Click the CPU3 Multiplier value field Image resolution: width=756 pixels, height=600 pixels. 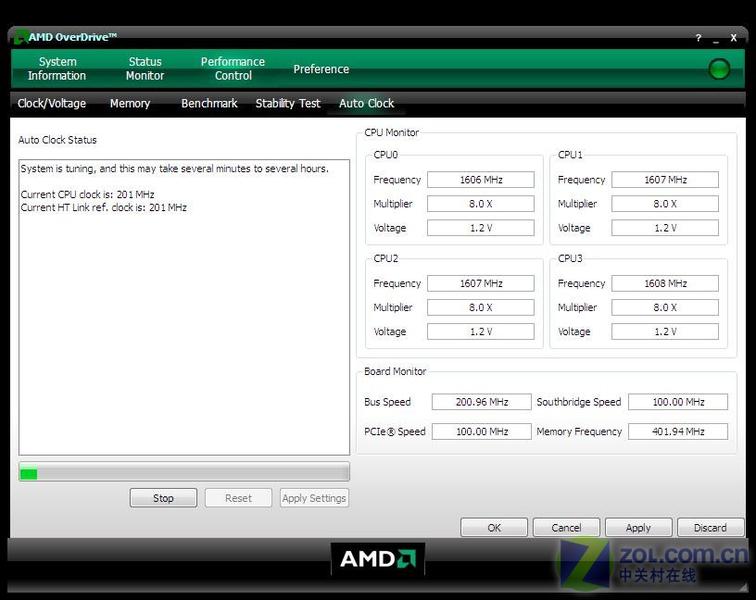tap(665, 307)
